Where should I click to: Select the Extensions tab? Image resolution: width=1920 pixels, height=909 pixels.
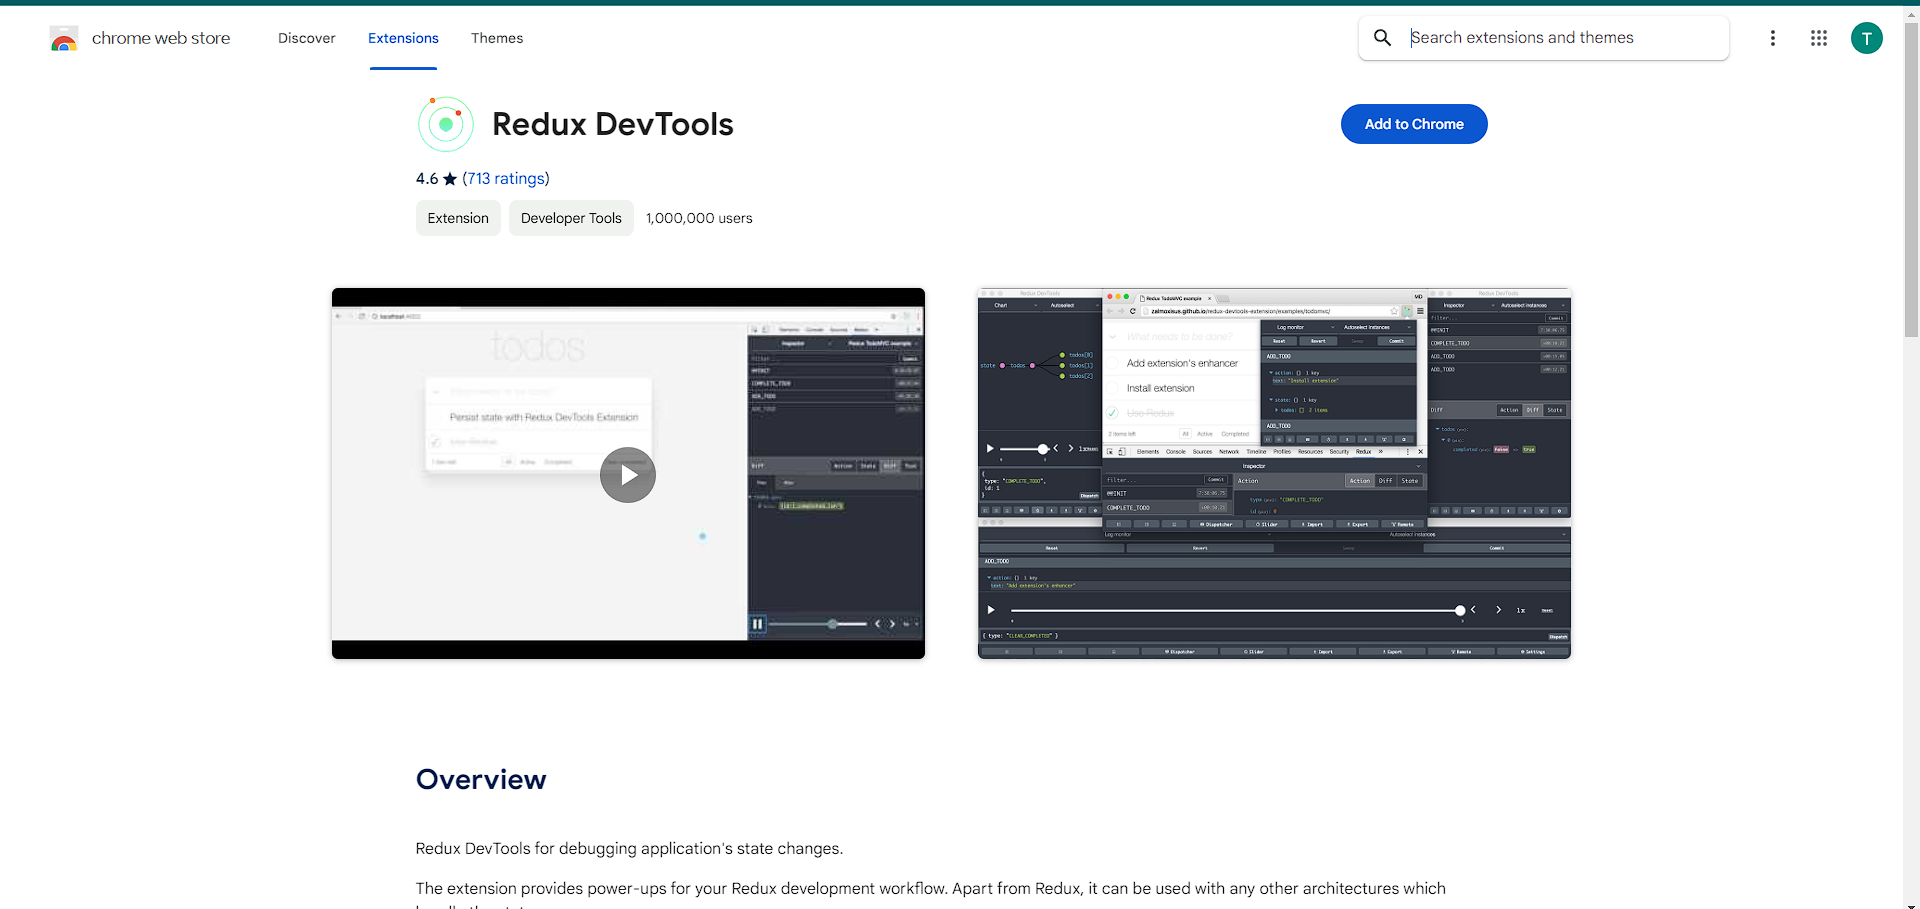click(403, 38)
